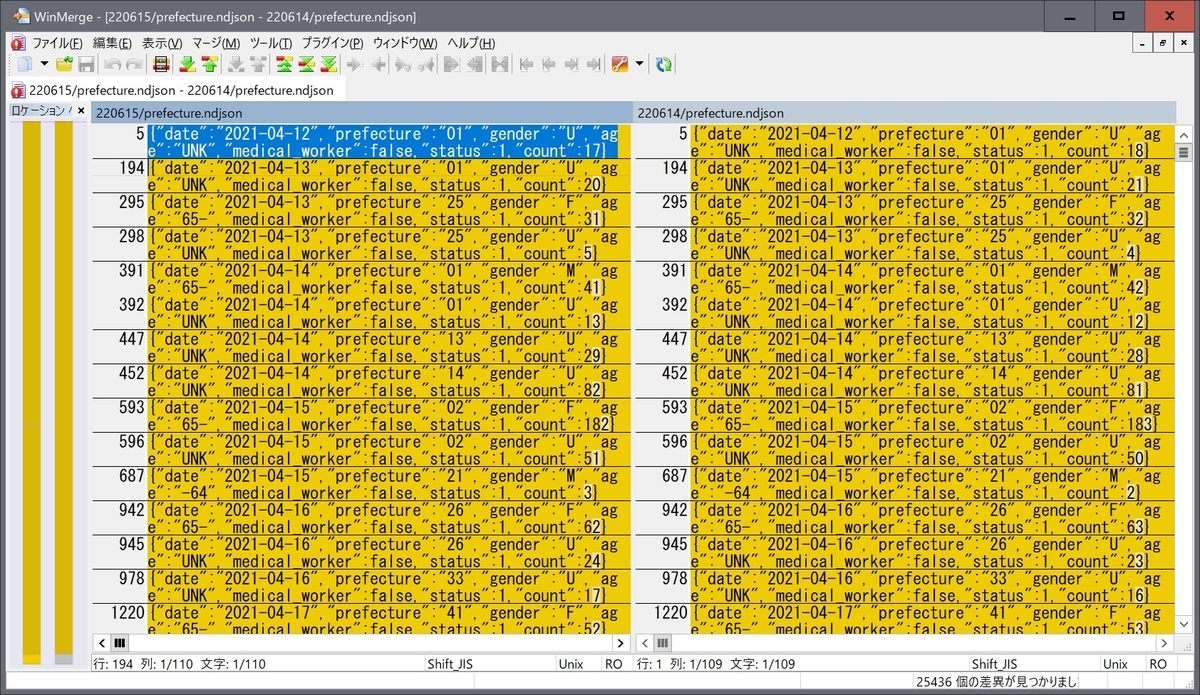Open the New document dropdown arrow
This screenshot has width=1200, height=695.
[44, 64]
